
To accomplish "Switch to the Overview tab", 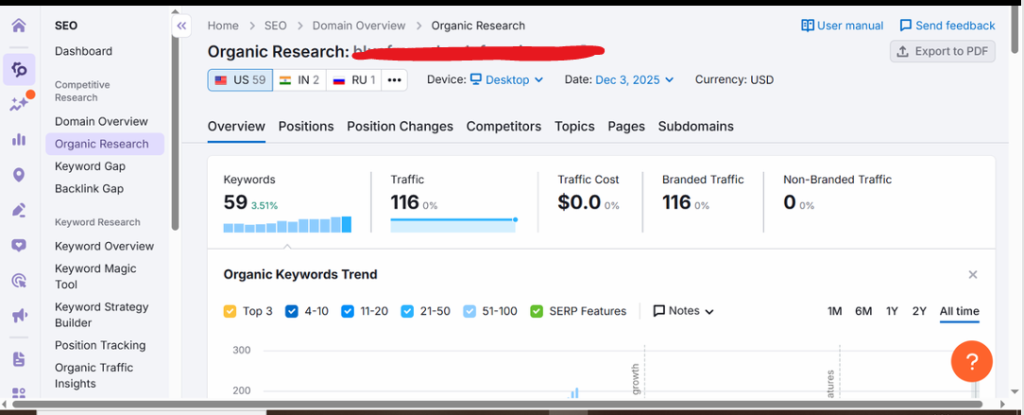I will [x=236, y=126].
